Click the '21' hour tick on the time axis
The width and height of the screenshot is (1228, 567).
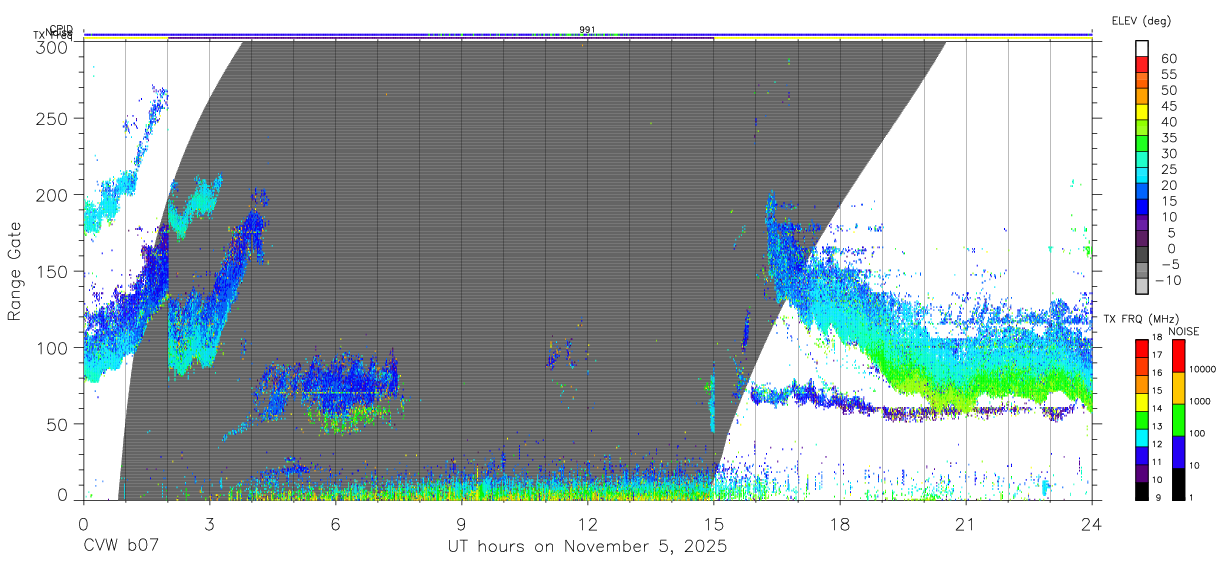[965, 523]
